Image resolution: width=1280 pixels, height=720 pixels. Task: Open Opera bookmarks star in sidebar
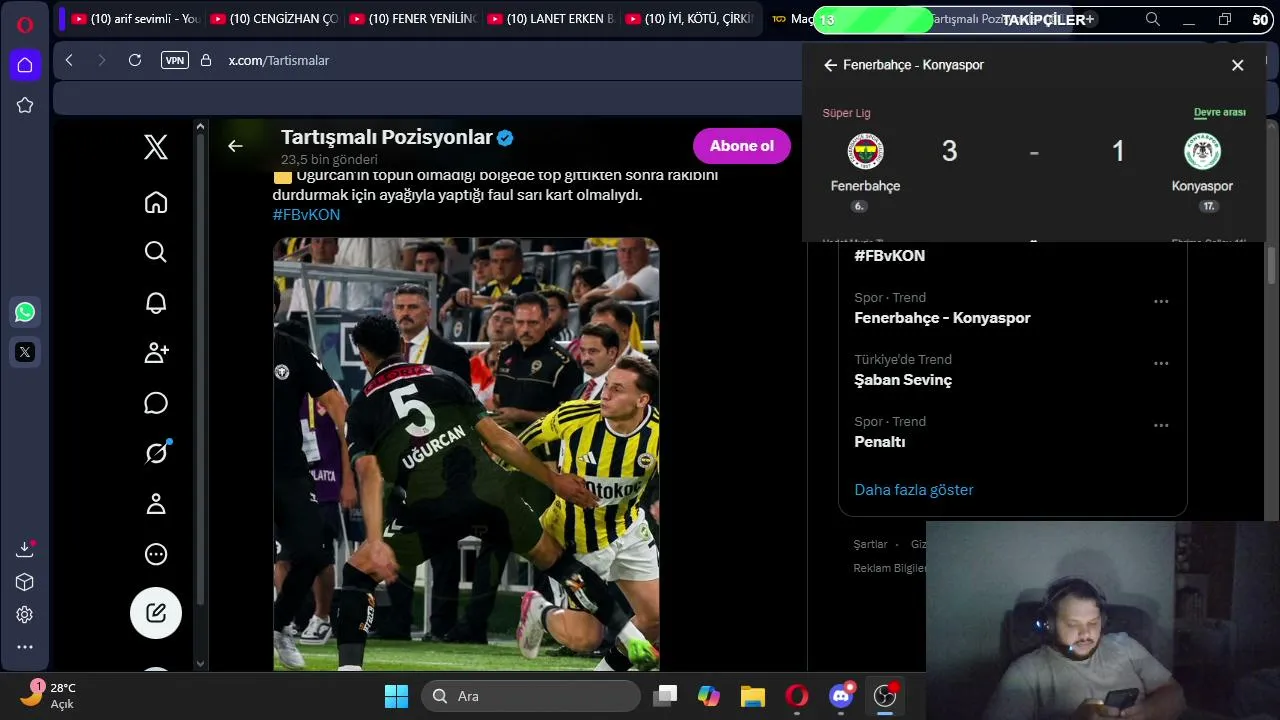pyautogui.click(x=25, y=105)
